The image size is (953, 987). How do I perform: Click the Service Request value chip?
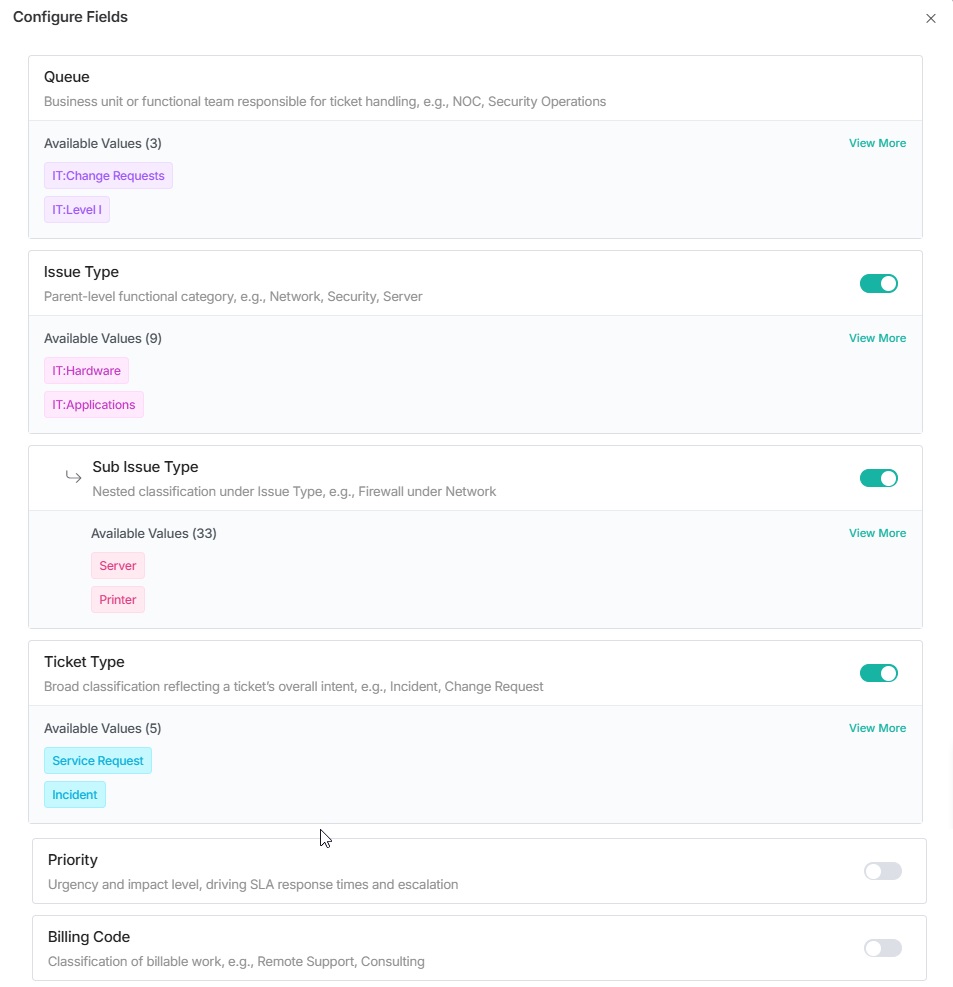click(x=97, y=760)
